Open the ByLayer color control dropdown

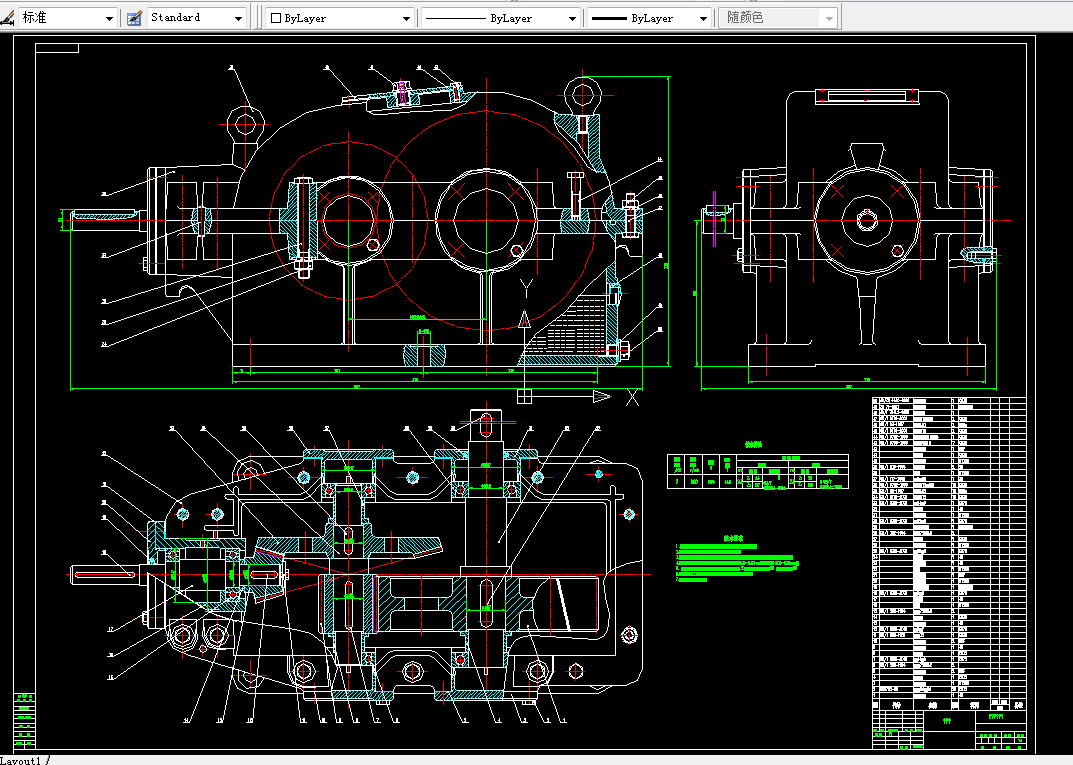pyautogui.click(x=340, y=18)
